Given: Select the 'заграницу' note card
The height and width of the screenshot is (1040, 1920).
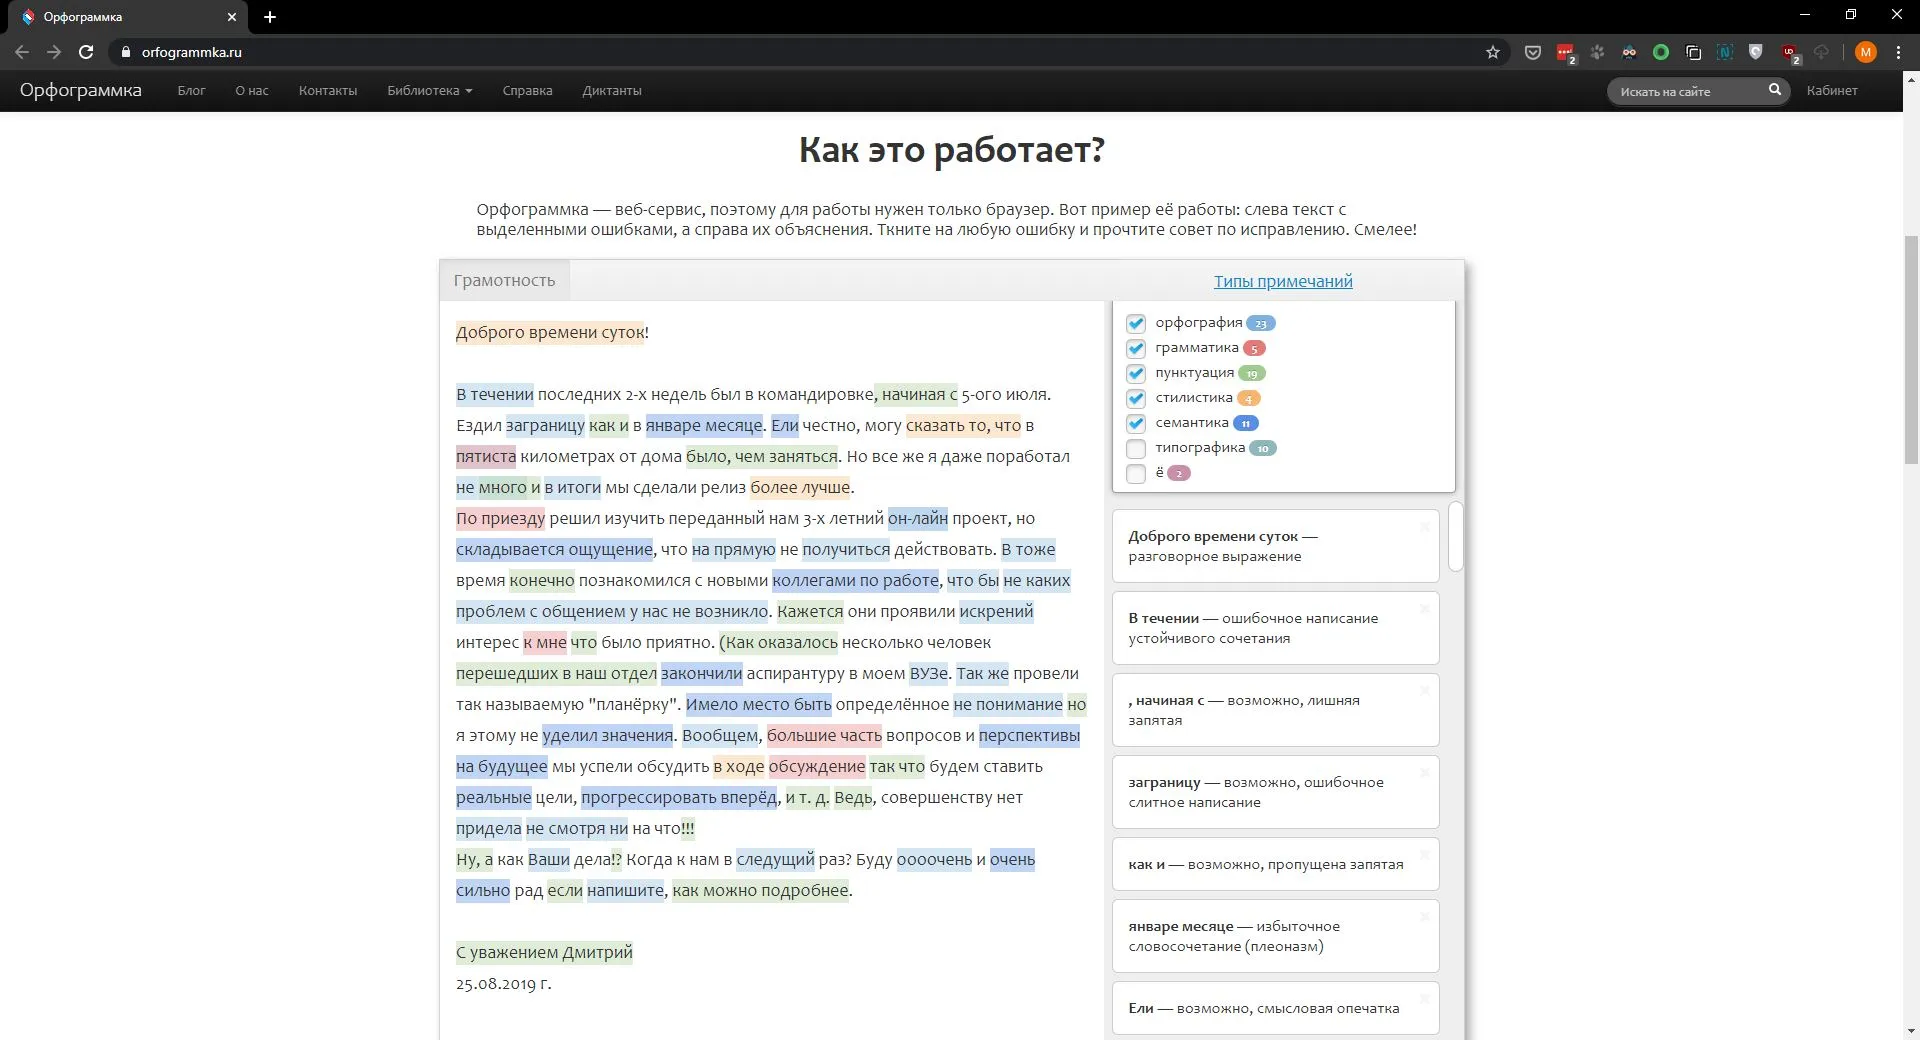Looking at the screenshot, I should [1275, 792].
